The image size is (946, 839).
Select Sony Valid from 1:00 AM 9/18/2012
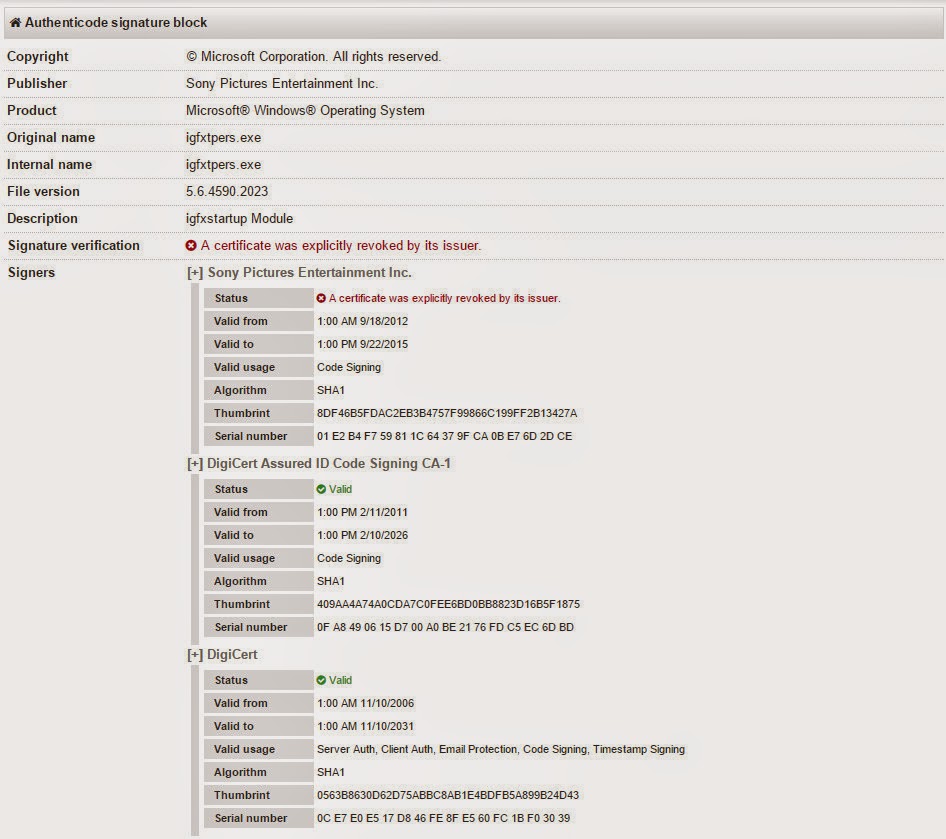[363, 321]
